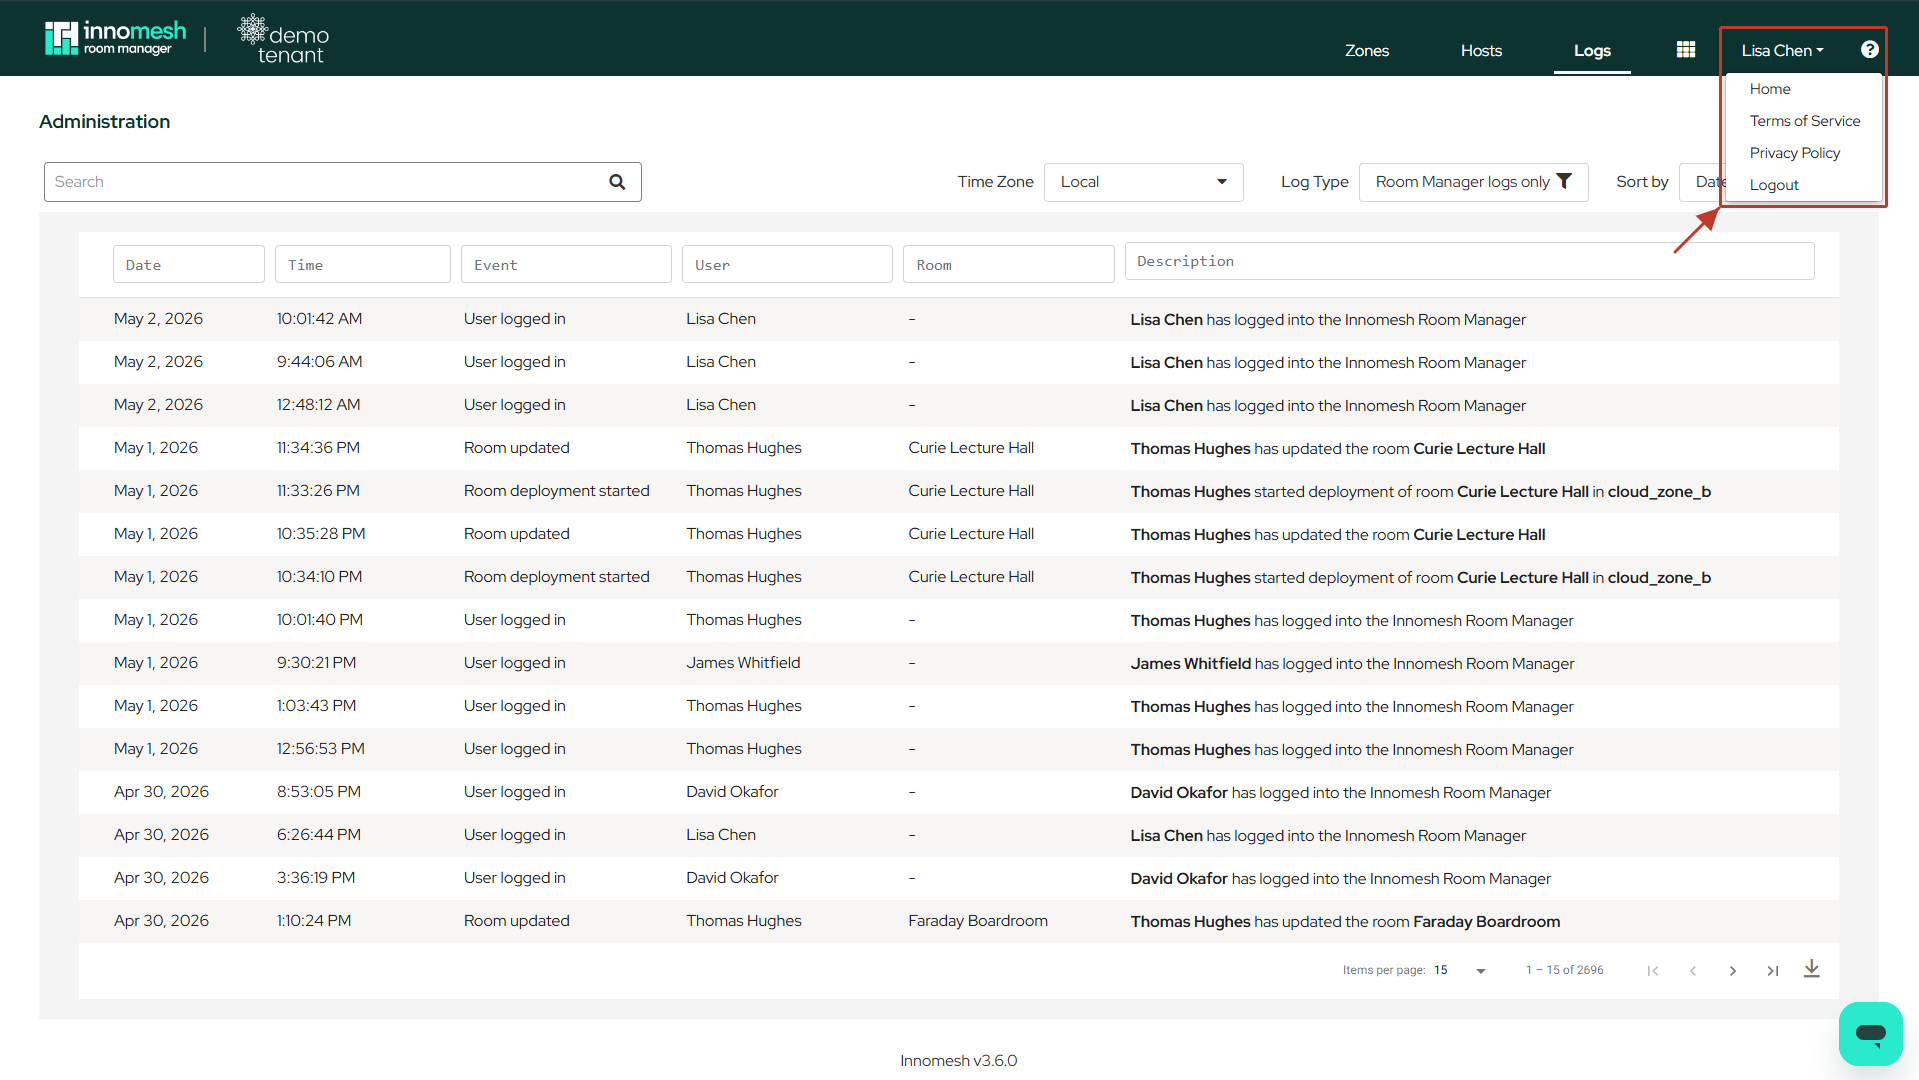The width and height of the screenshot is (1919, 1080).
Task: Open the help question mark icon
Action: click(1869, 50)
